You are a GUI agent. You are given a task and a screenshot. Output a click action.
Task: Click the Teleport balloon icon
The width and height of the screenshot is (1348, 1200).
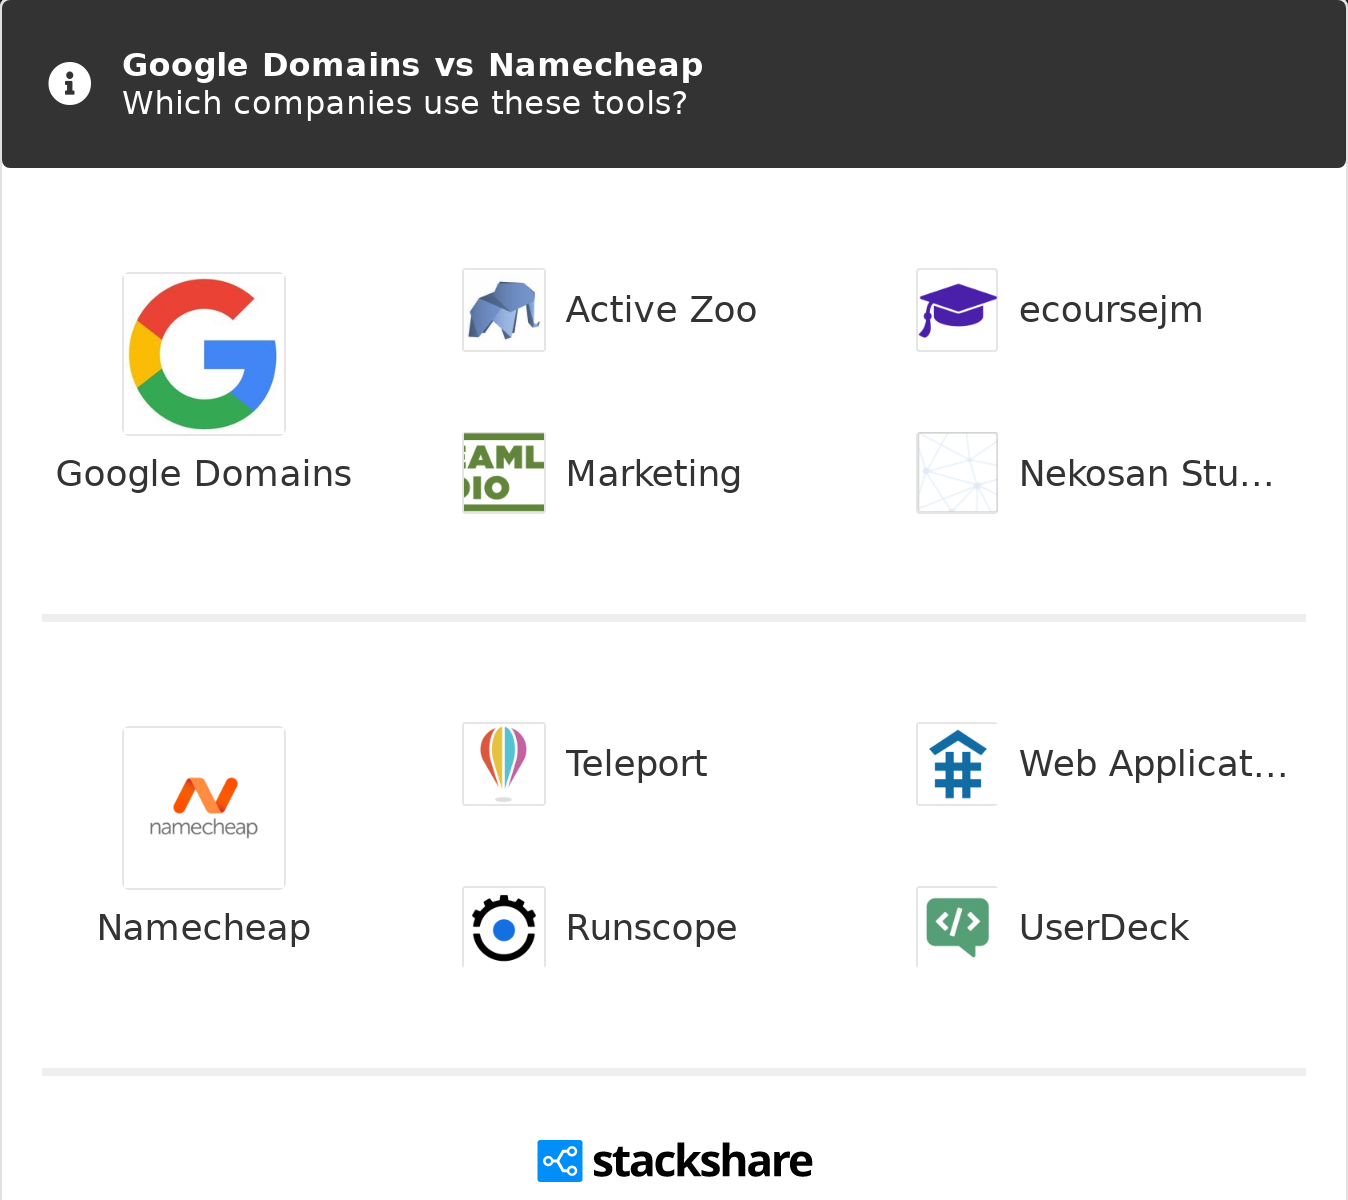coord(504,764)
